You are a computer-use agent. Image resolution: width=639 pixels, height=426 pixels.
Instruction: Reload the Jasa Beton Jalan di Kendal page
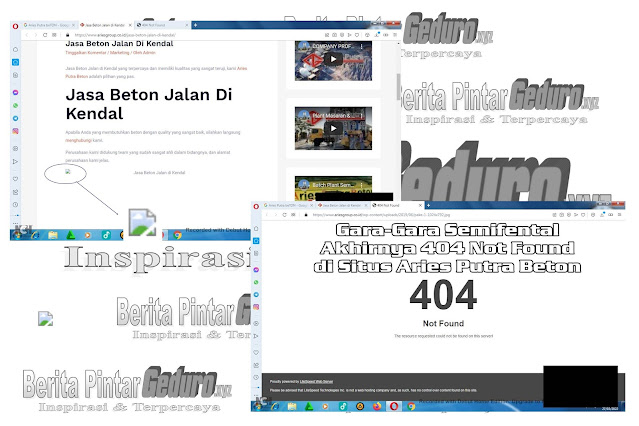45,35
